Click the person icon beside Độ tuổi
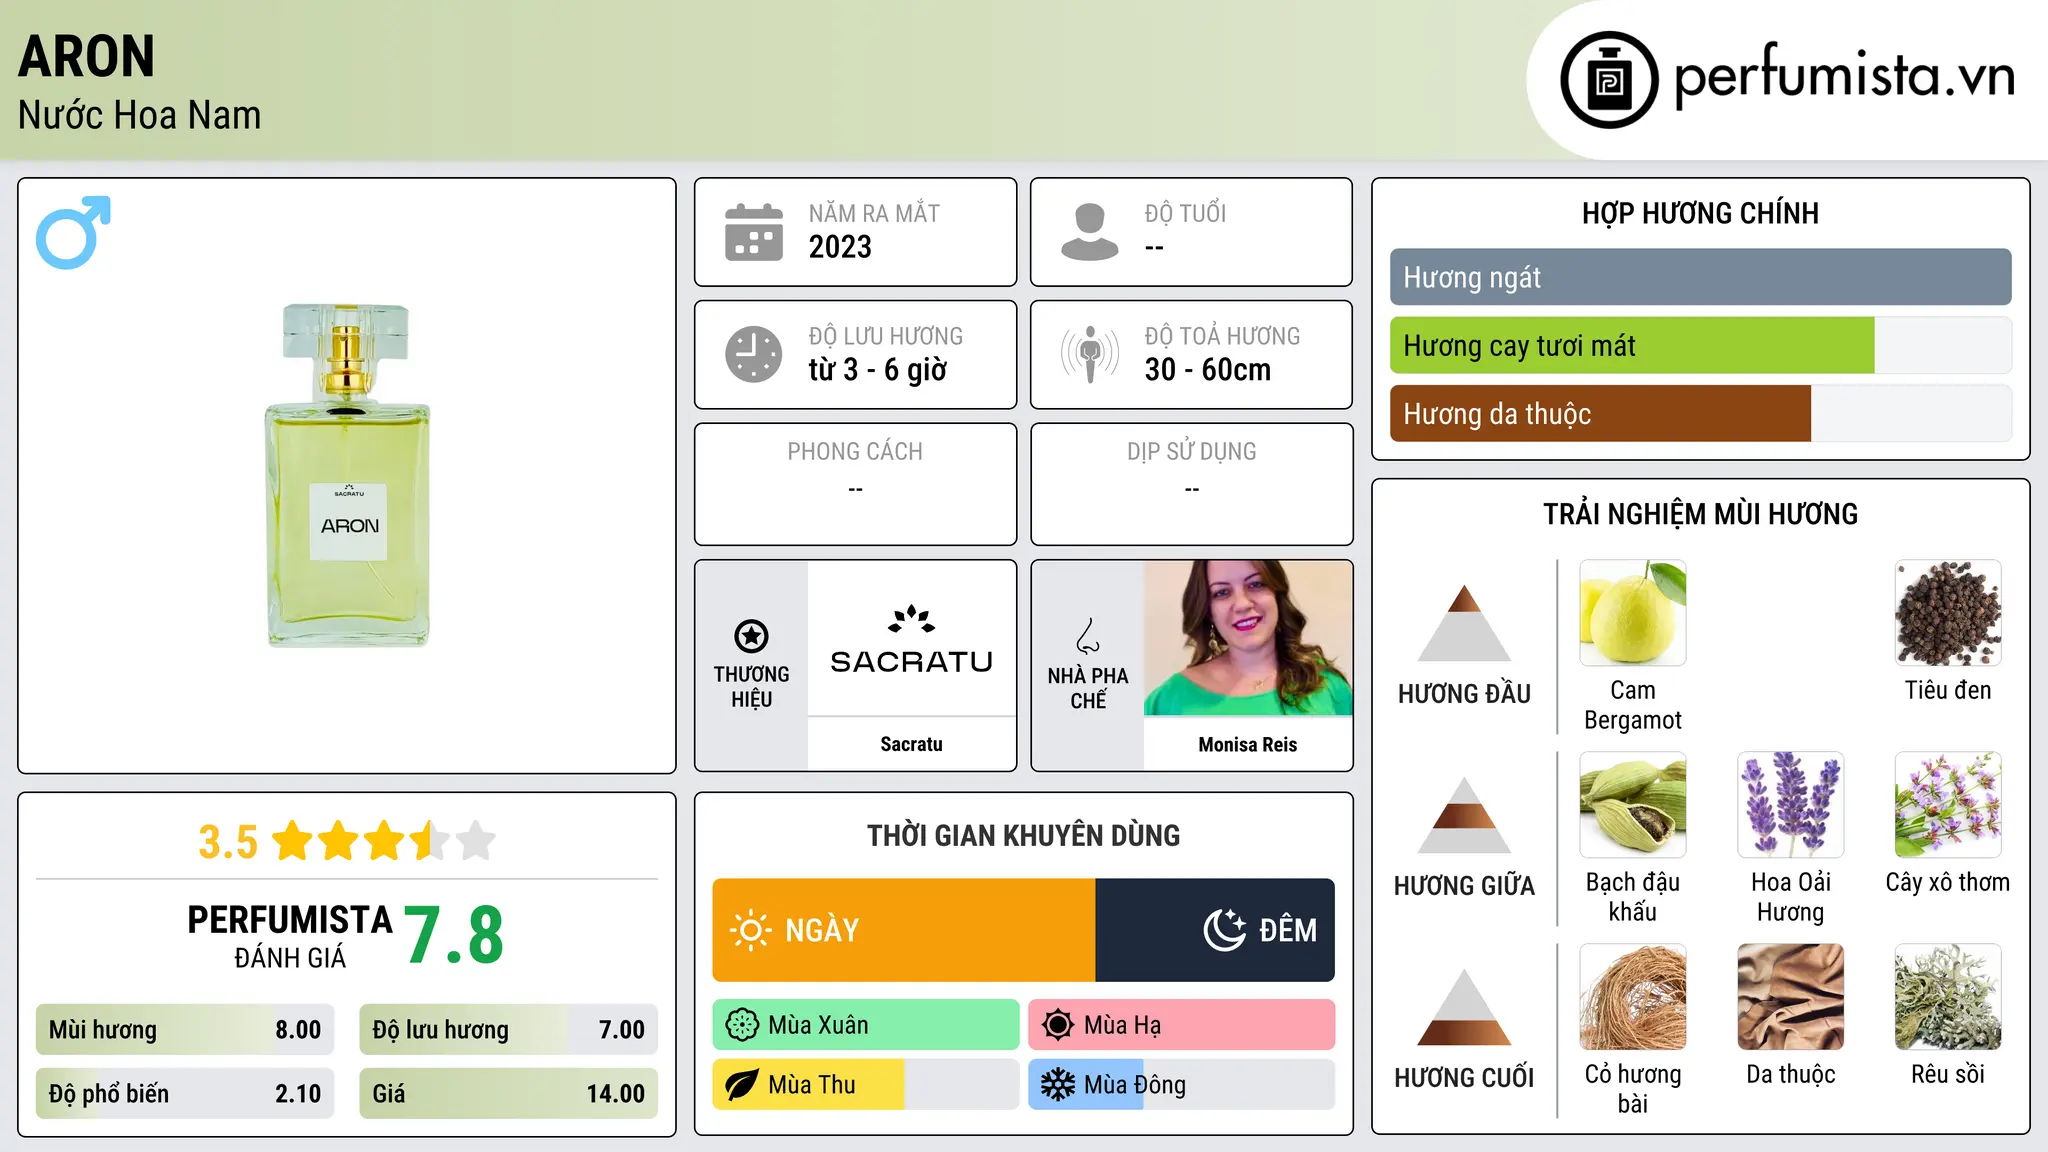The width and height of the screenshot is (2048, 1152). click(1090, 232)
